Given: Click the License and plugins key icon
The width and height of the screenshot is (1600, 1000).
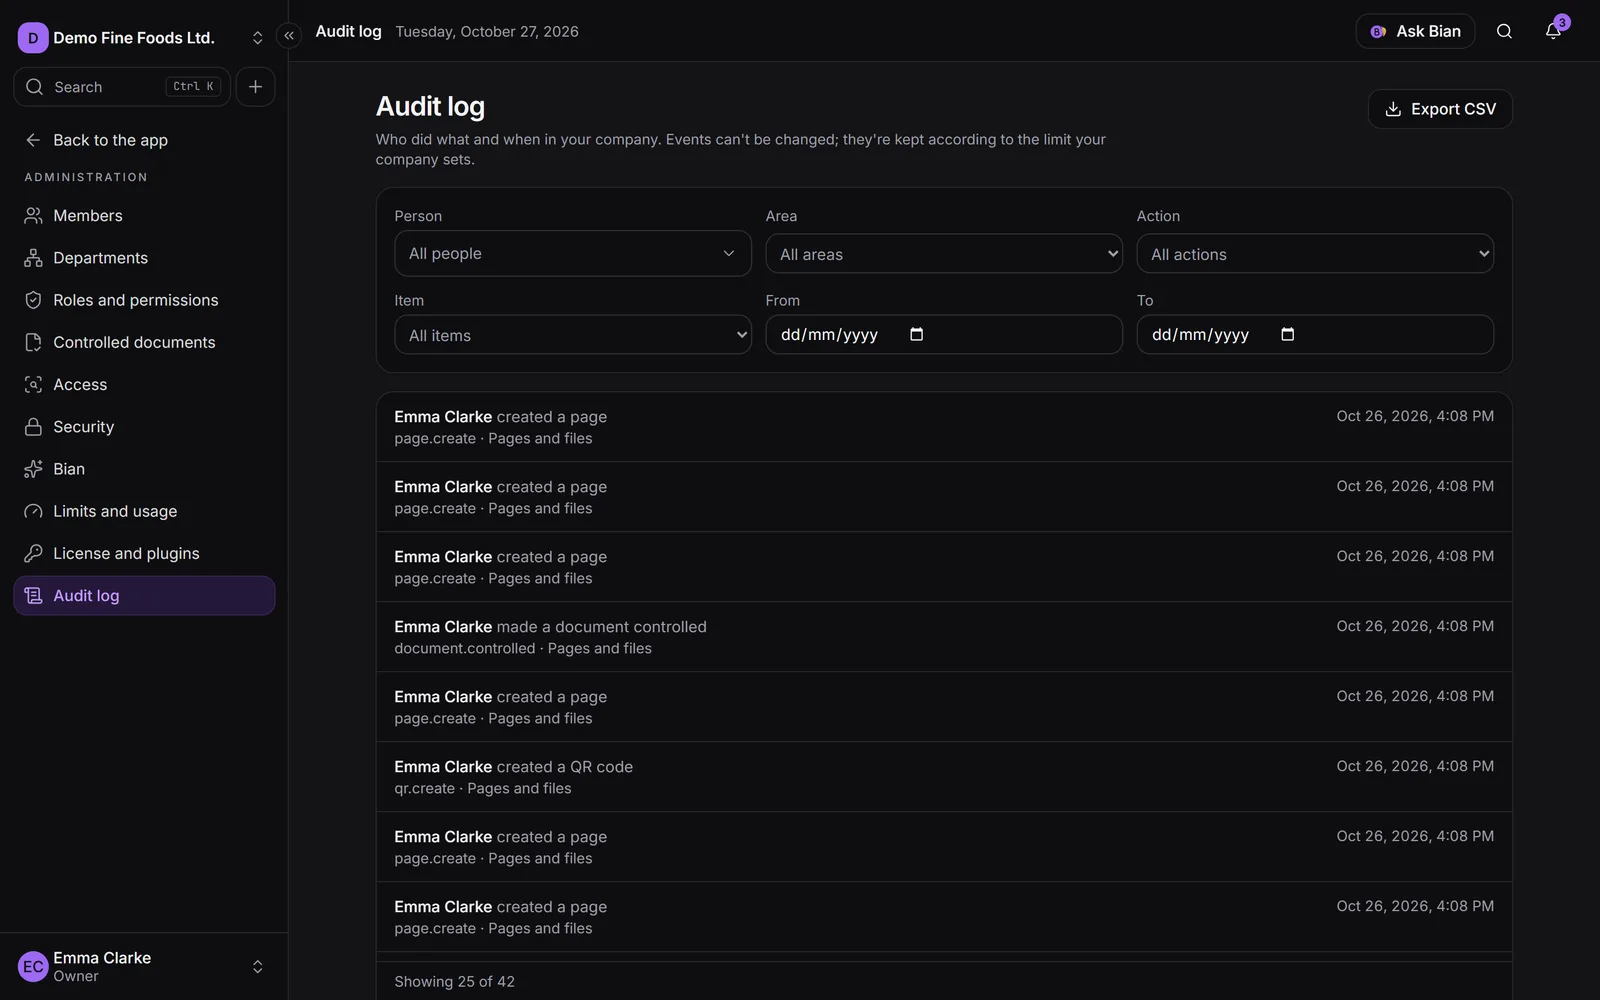Looking at the screenshot, I should pos(33,553).
